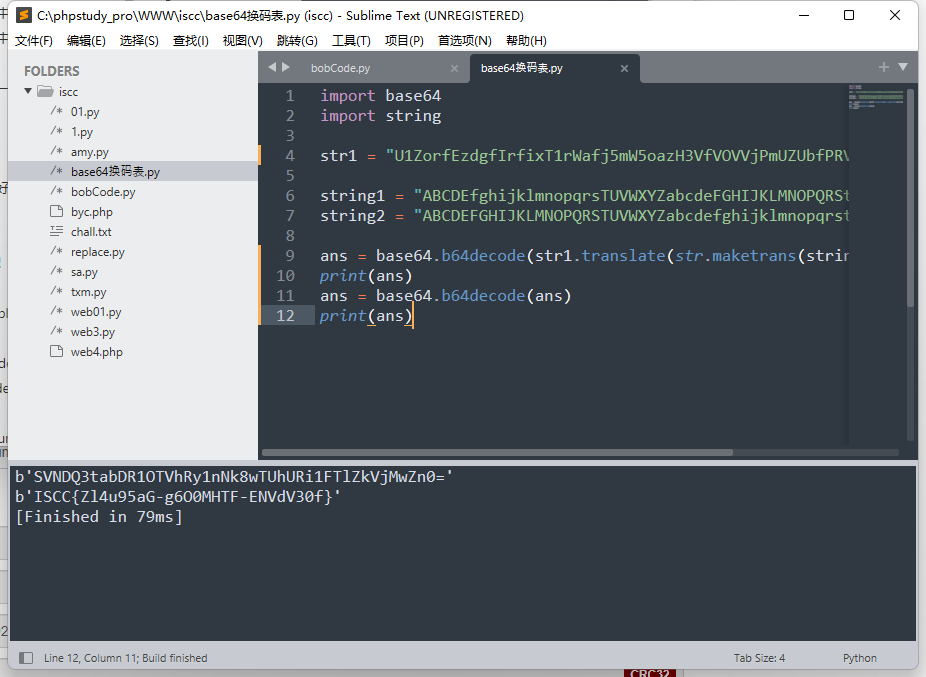
Task: Click line number 9 in the gutter
Action: 289,256
